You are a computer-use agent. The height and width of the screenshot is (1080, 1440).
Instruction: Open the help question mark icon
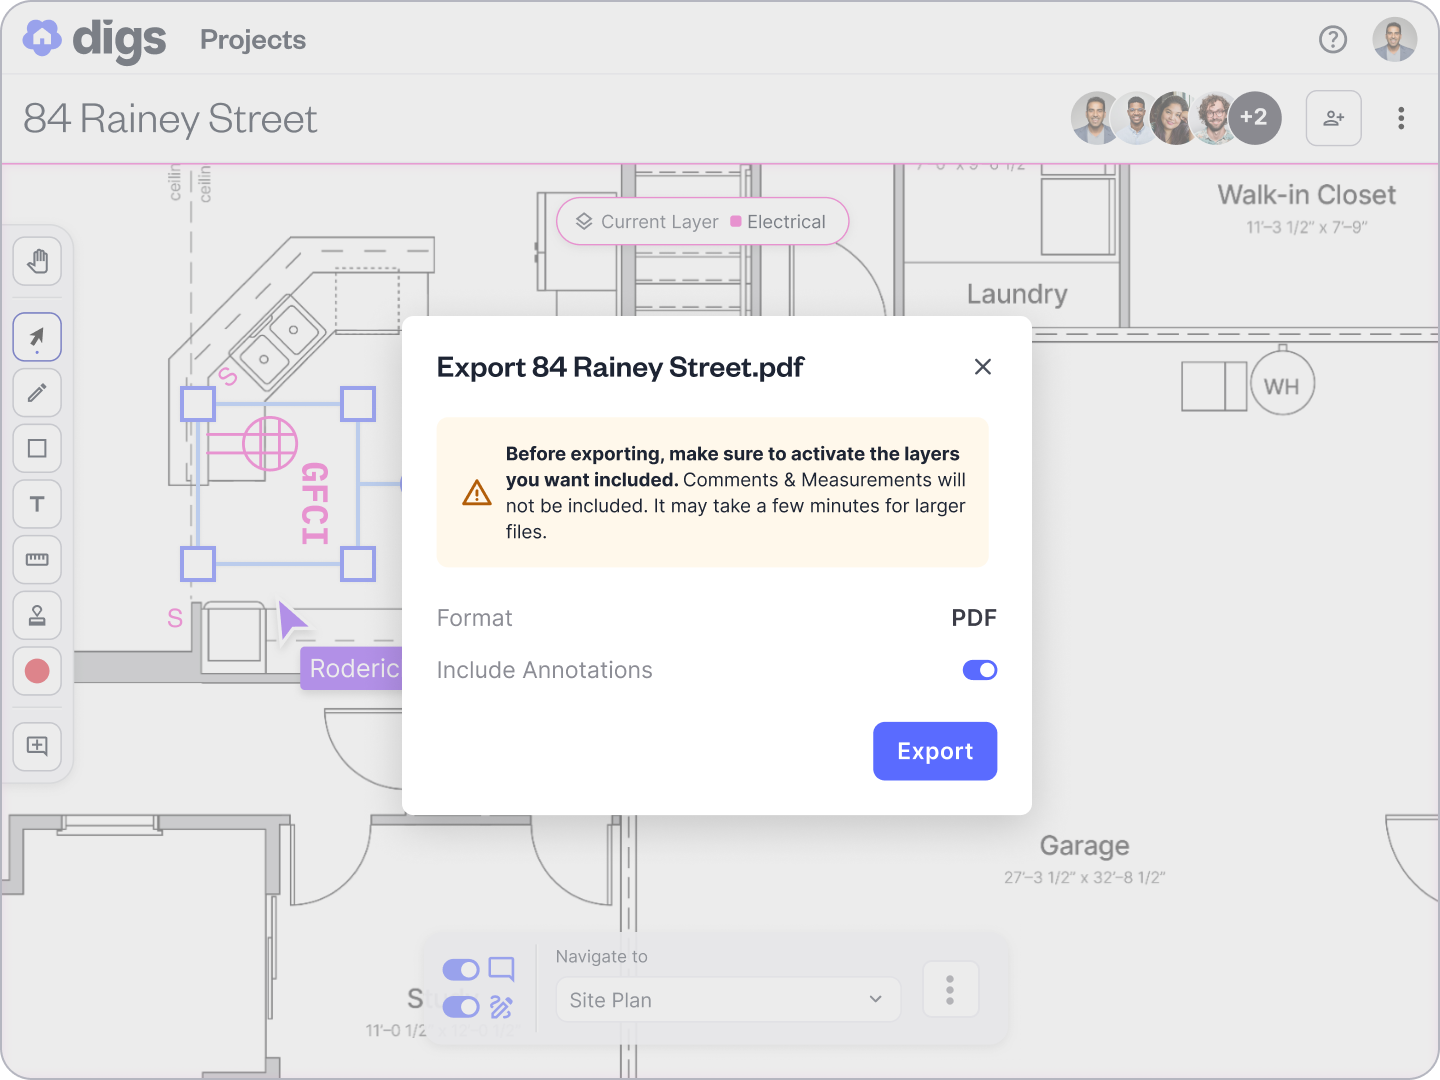1333,39
